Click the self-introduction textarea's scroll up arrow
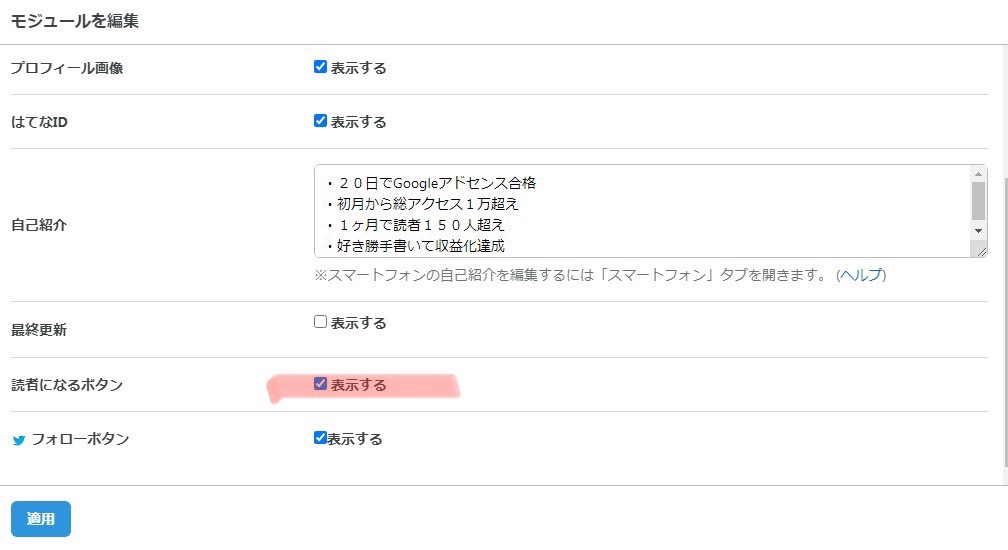Screen dimensions: 1008x550 click(x=978, y=174)
